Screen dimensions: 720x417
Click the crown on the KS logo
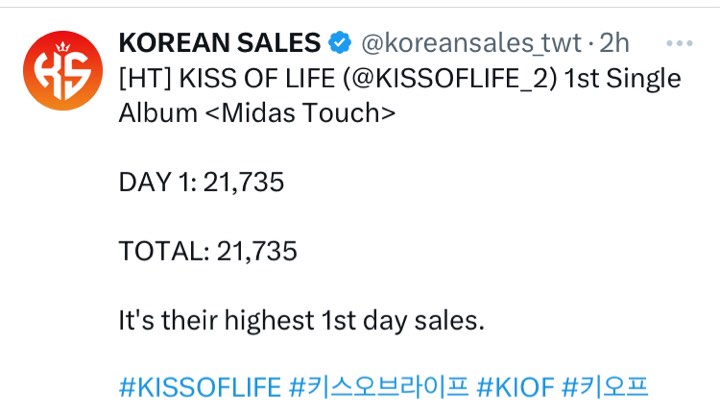pos(63,46)
